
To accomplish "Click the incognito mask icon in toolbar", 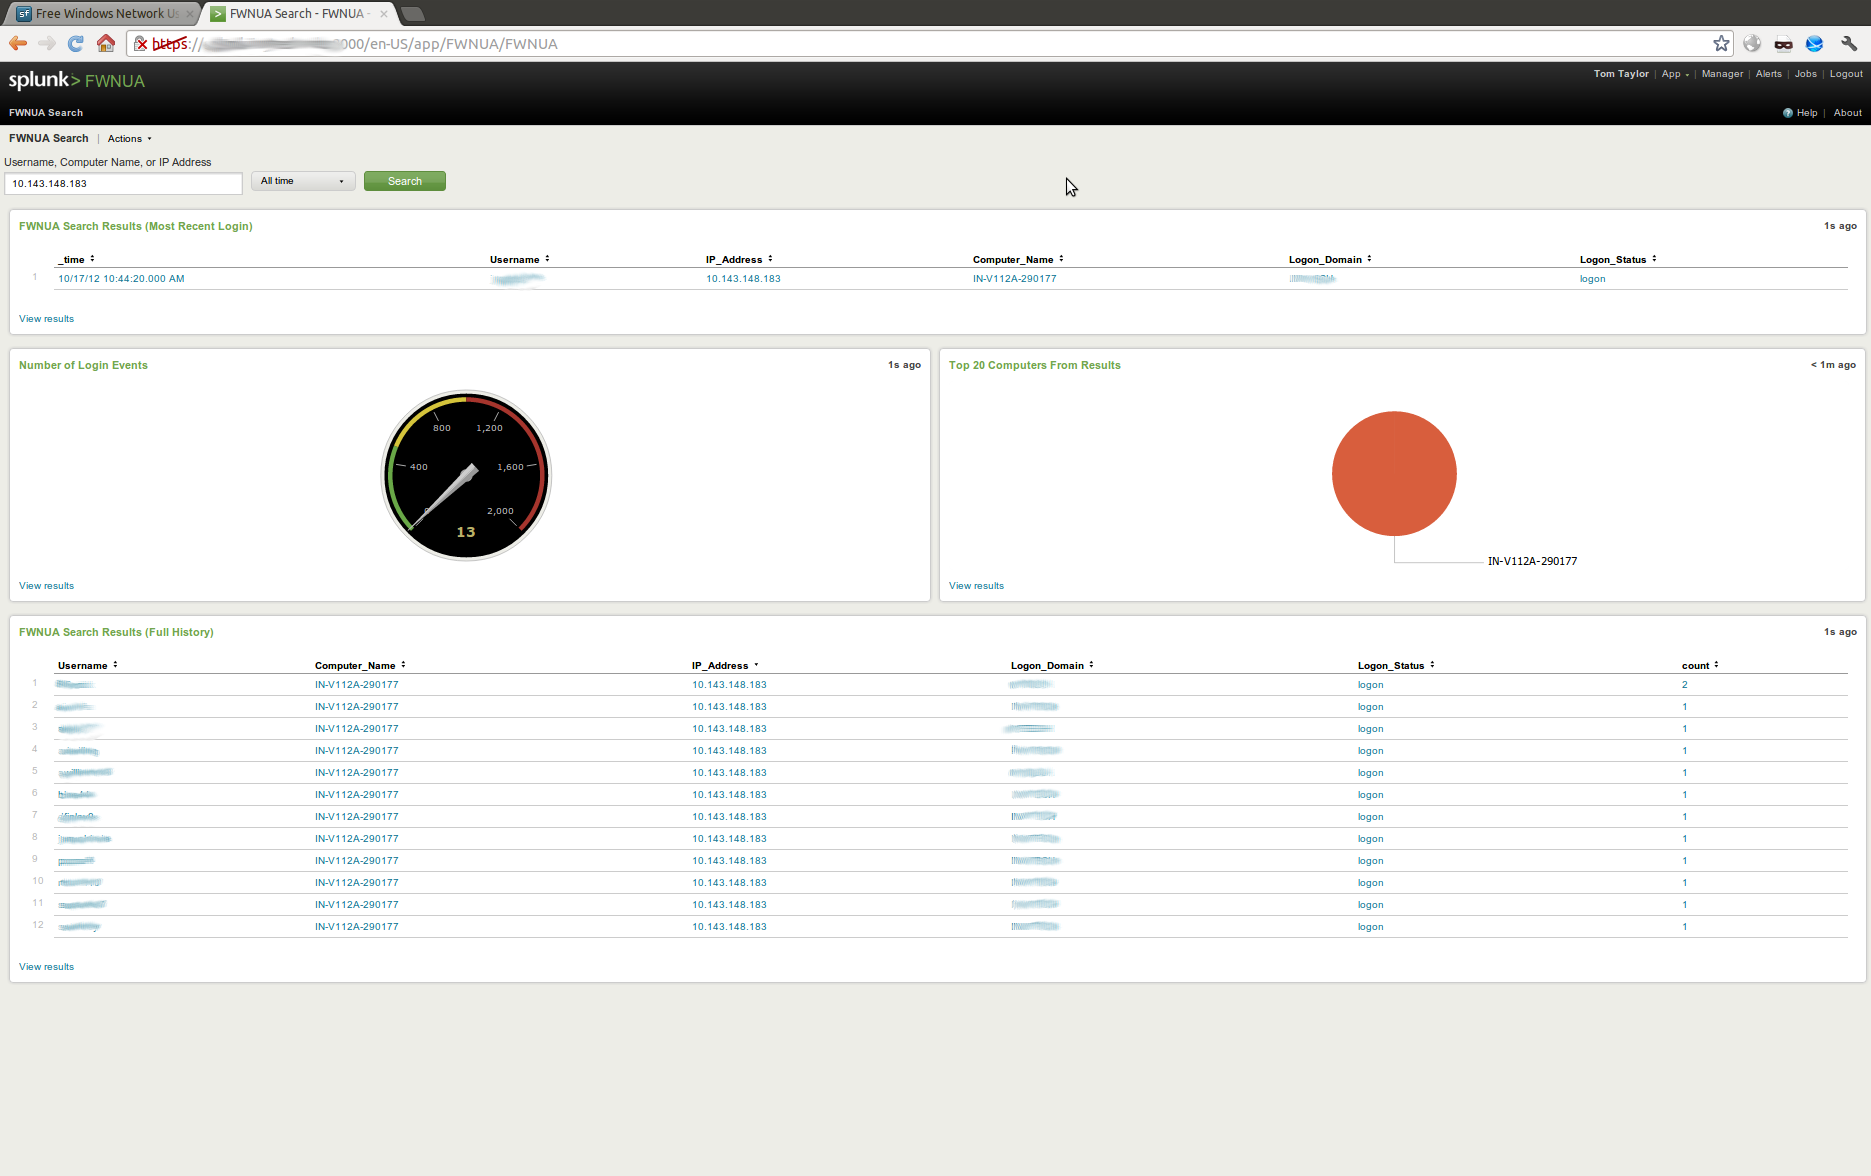I will click(1783, 43).
